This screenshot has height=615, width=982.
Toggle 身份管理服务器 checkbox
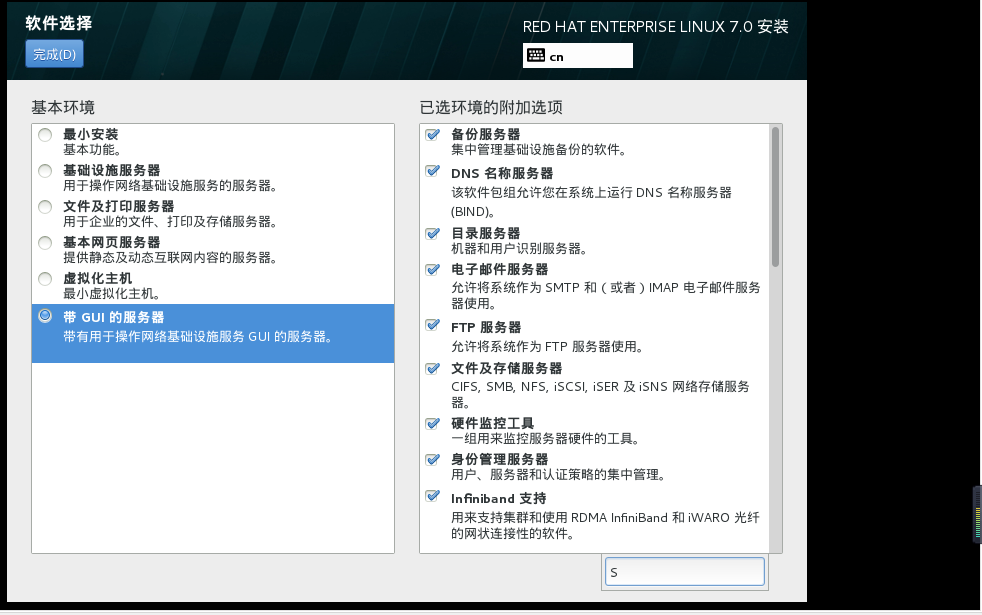point(432,459)
